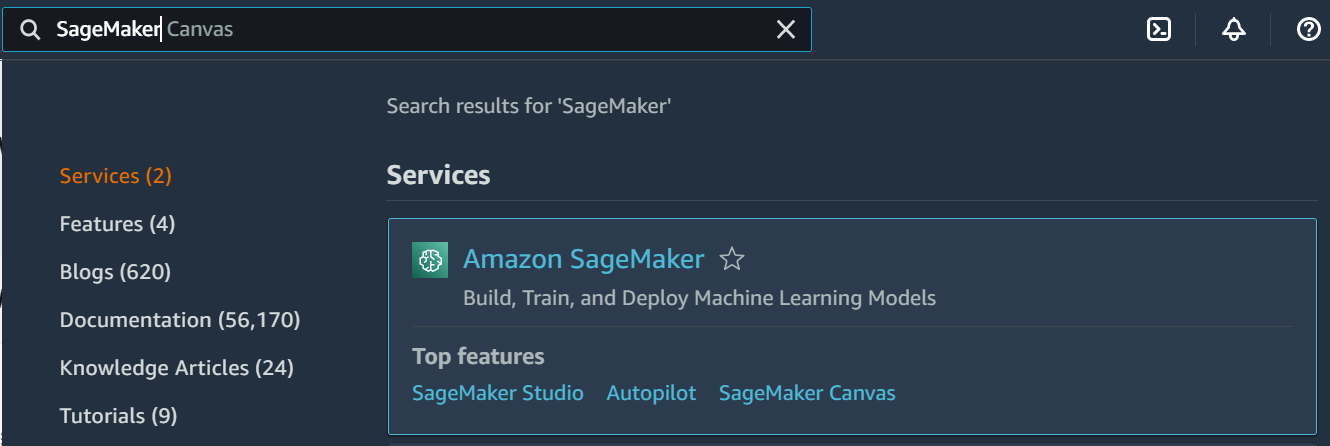The image size is (1330, 446).
Task: Favorite Amazon SageMaker with the star
Action: [732, 260]
